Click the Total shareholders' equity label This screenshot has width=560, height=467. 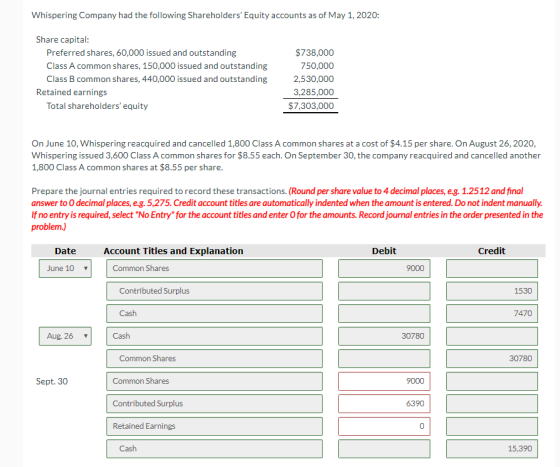97,106
